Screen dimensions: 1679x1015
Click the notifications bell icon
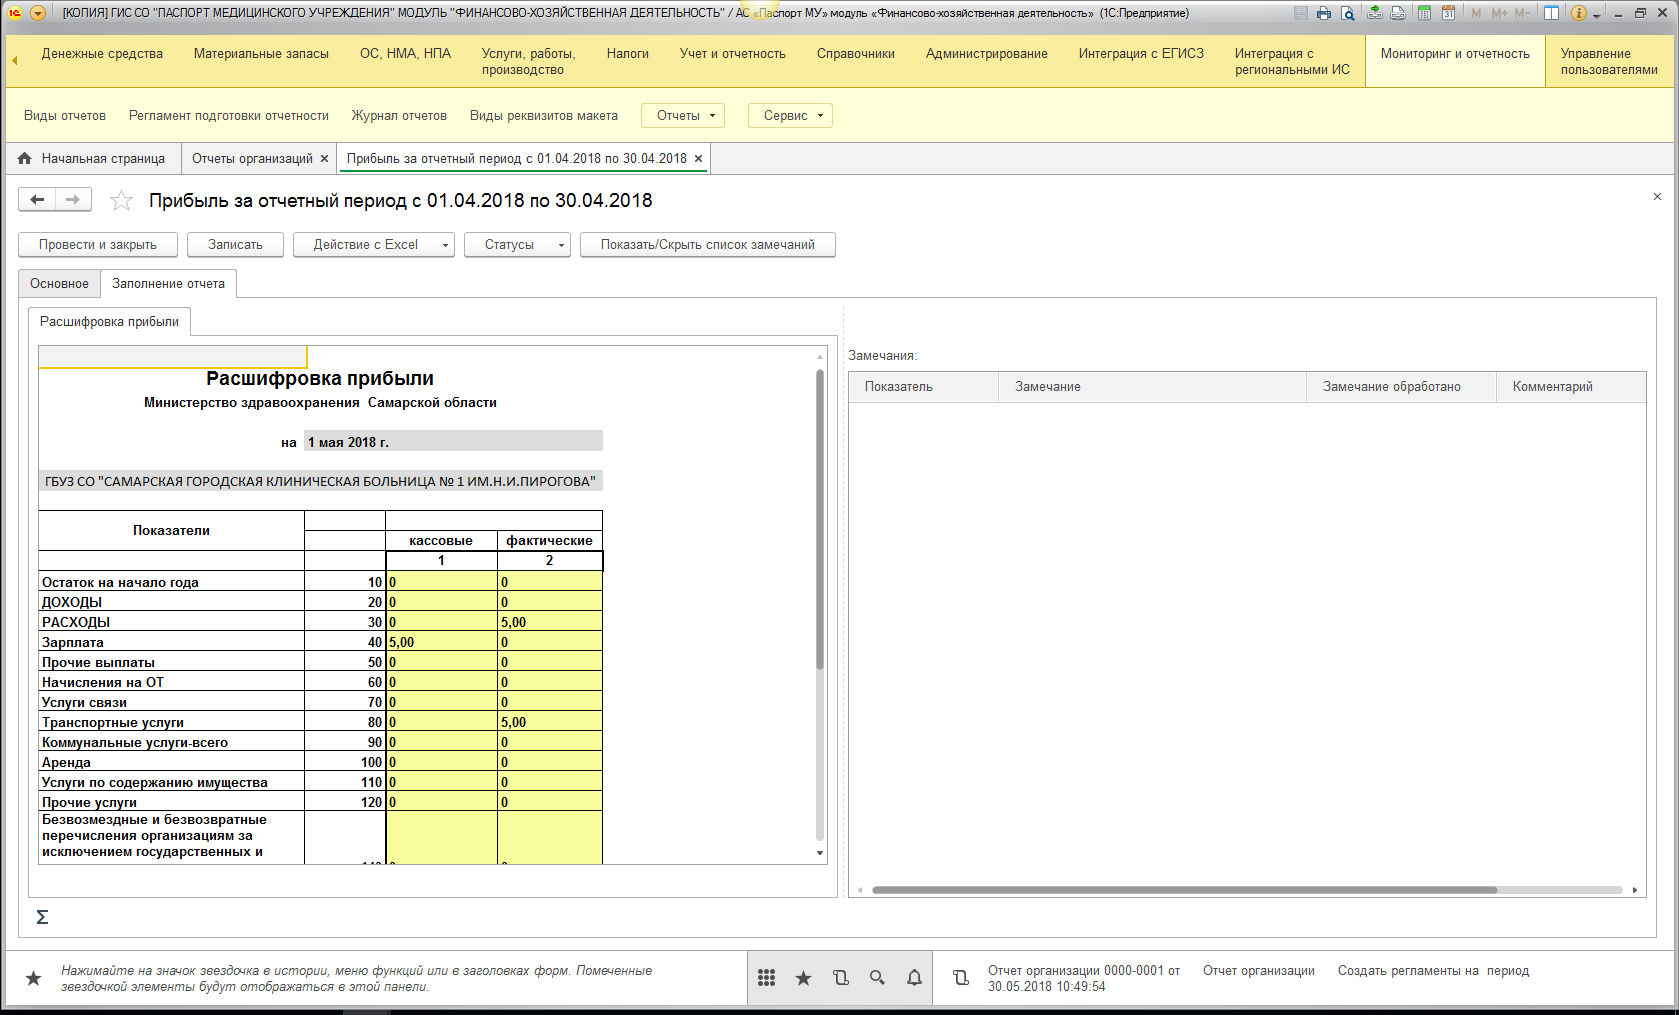tap(914, 978)
